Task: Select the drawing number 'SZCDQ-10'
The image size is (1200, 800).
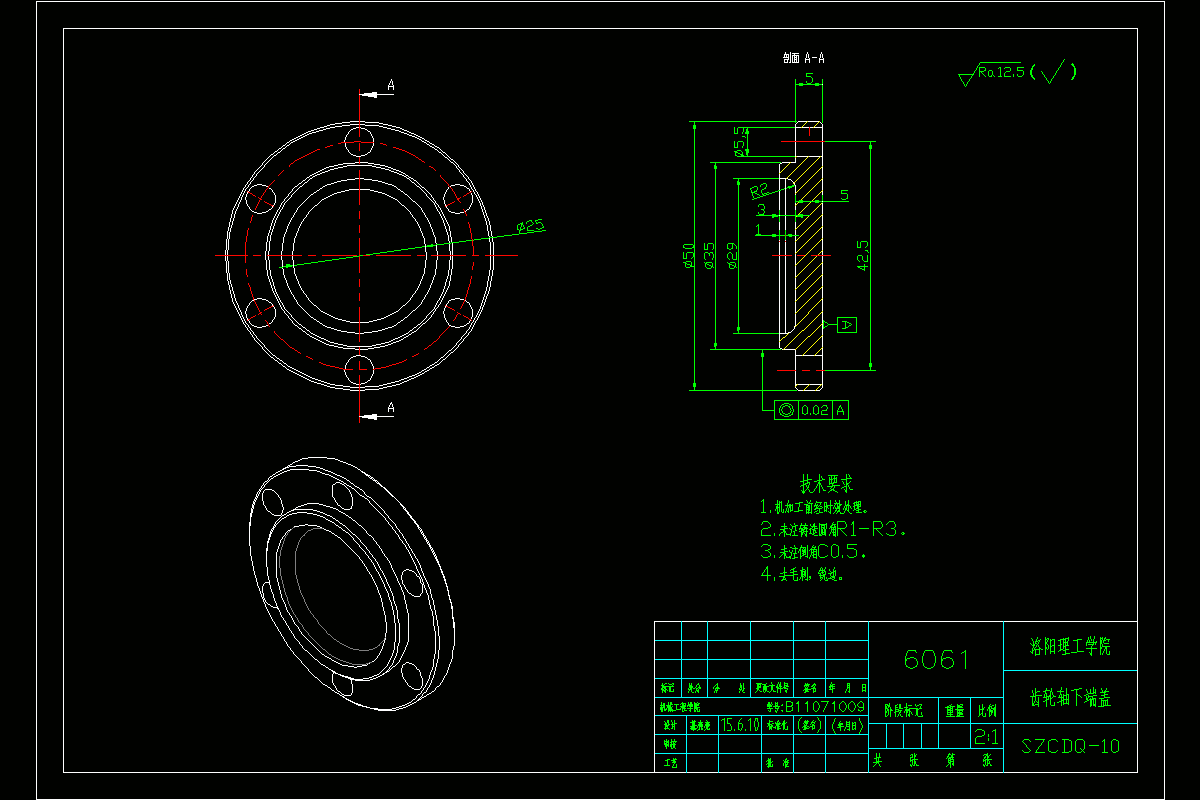Action: [1071, 746]
